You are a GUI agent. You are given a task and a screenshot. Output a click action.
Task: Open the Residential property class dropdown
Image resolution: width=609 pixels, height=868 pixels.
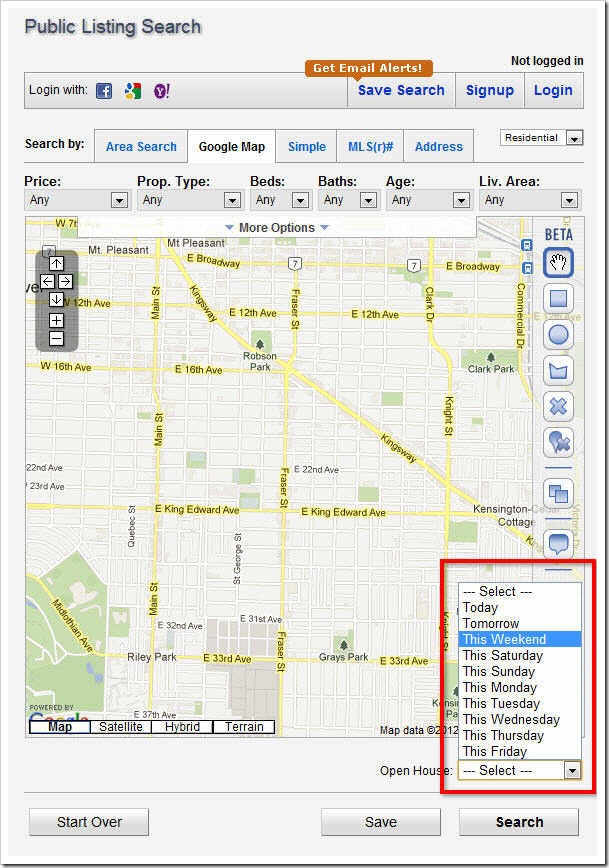[541, 138]
